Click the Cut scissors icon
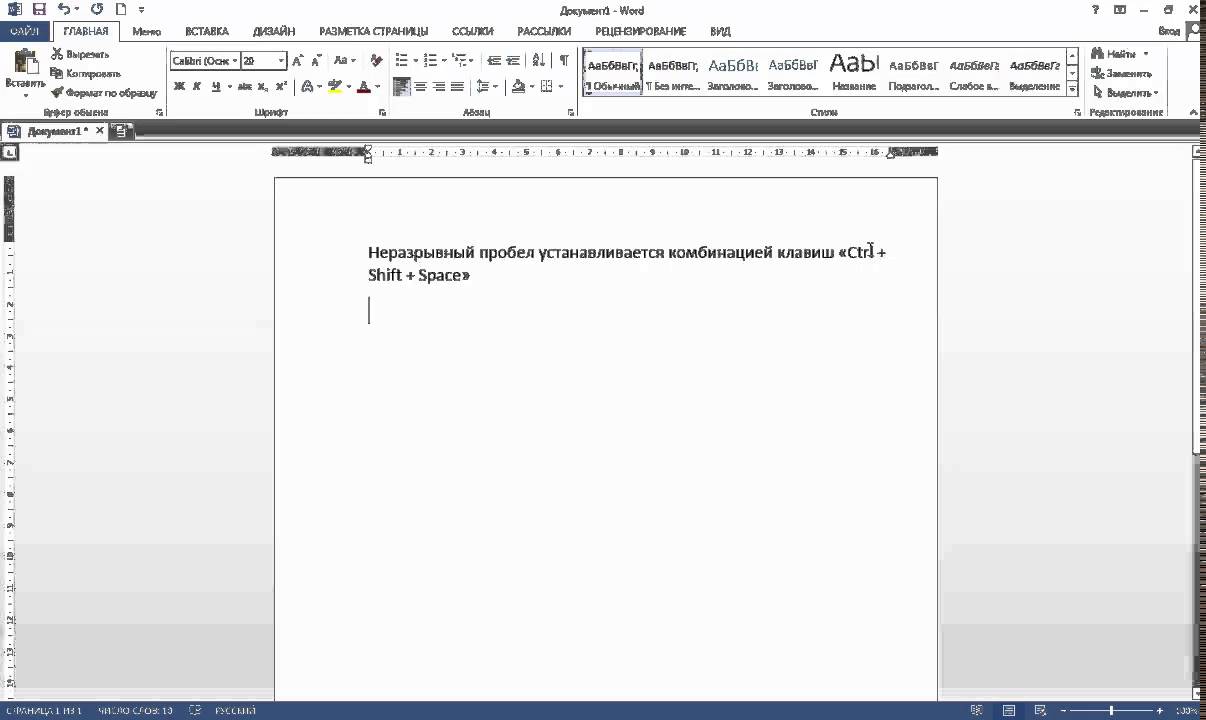The height and width of the screenshot is (720, 1206). tap(58, 54)
